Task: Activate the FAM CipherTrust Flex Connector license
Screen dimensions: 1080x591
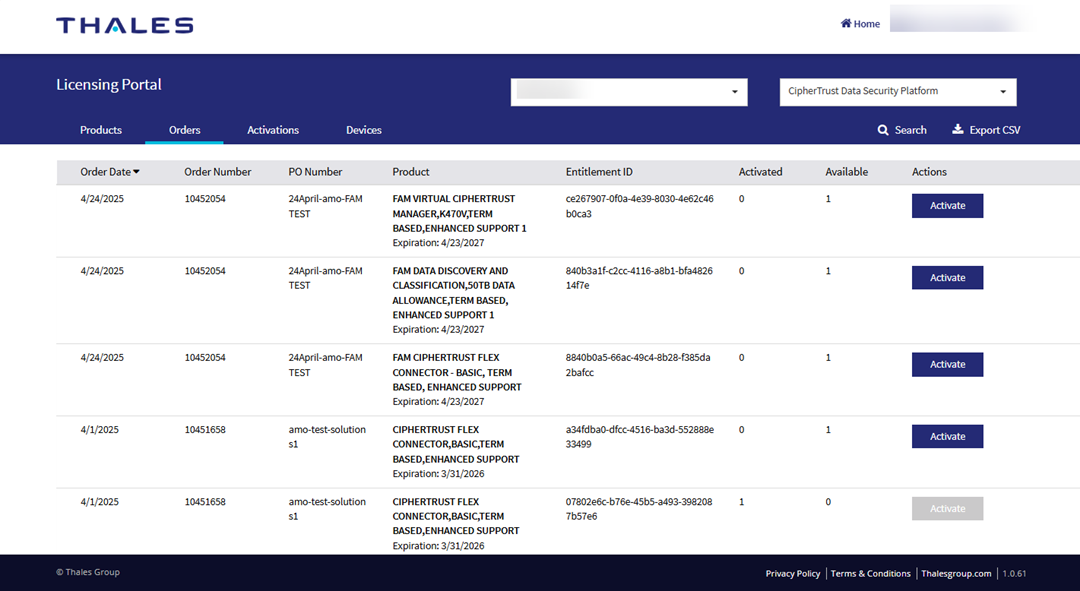Action: [946, 364]
